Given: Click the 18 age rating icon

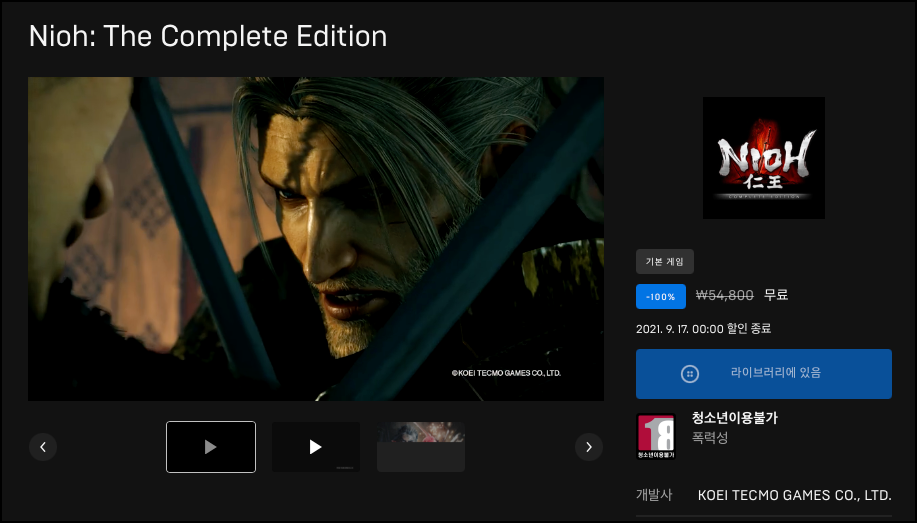Looking at the screenshot, I should click(x=656, y=436).
